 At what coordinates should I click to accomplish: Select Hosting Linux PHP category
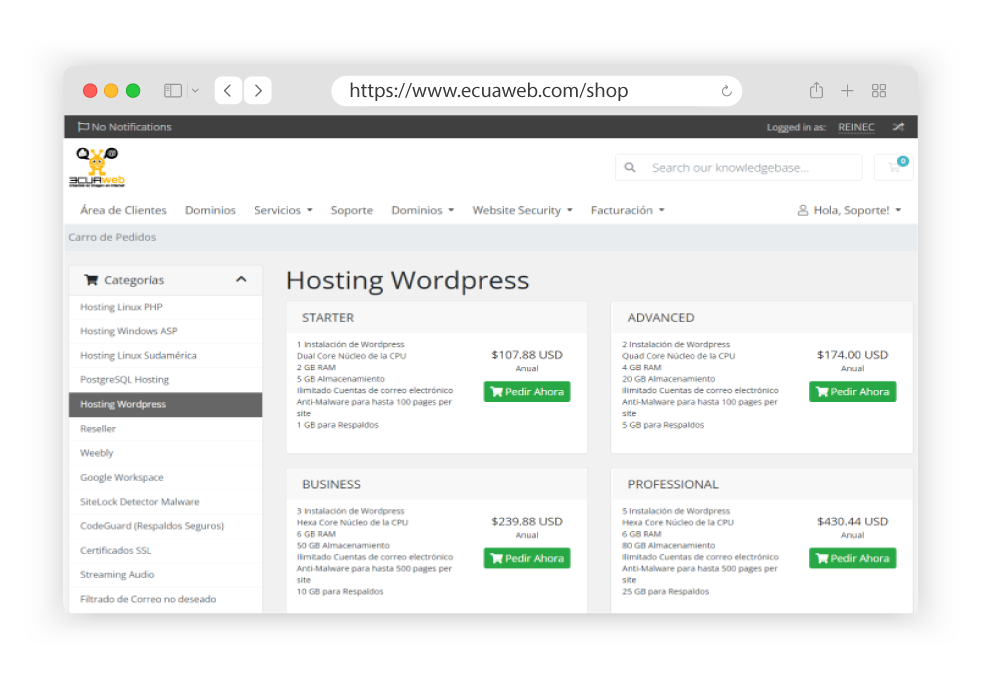pos(121,307)
